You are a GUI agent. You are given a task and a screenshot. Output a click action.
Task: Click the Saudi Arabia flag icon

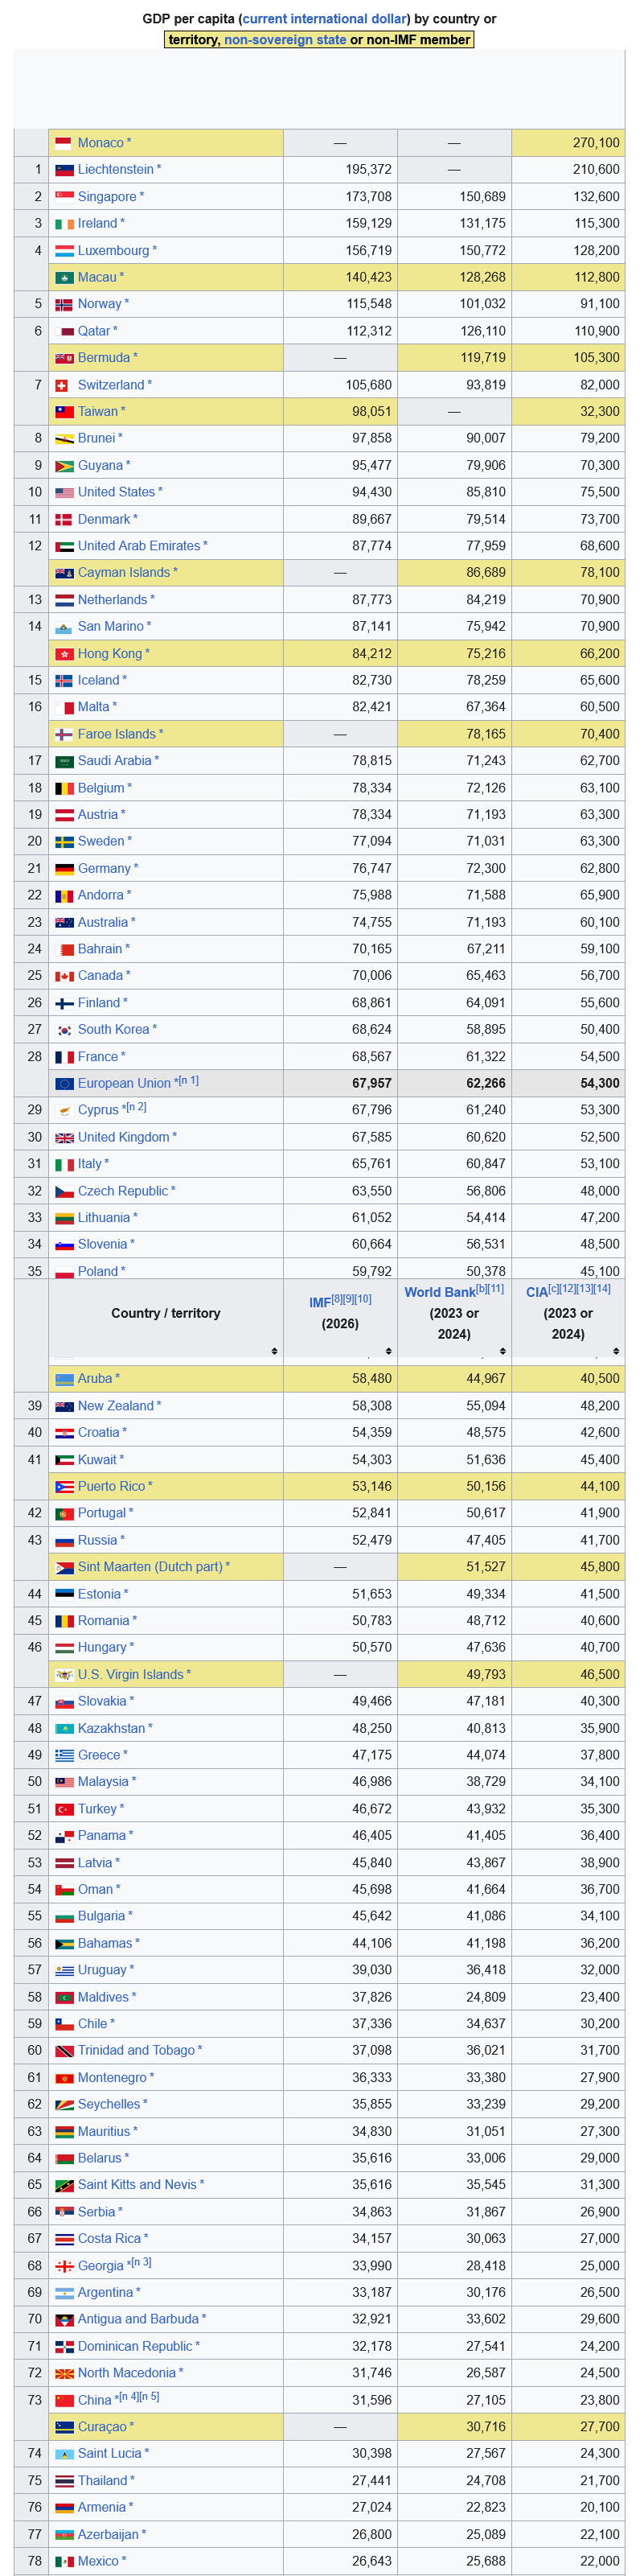click(x=64, y=761)
